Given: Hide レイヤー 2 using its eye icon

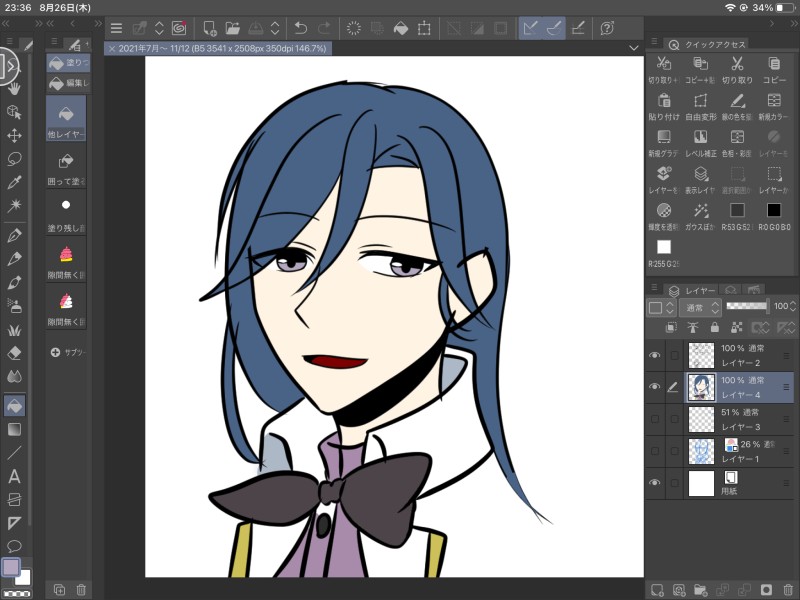Looking at the screenshot, I should [x=655, y=355].
